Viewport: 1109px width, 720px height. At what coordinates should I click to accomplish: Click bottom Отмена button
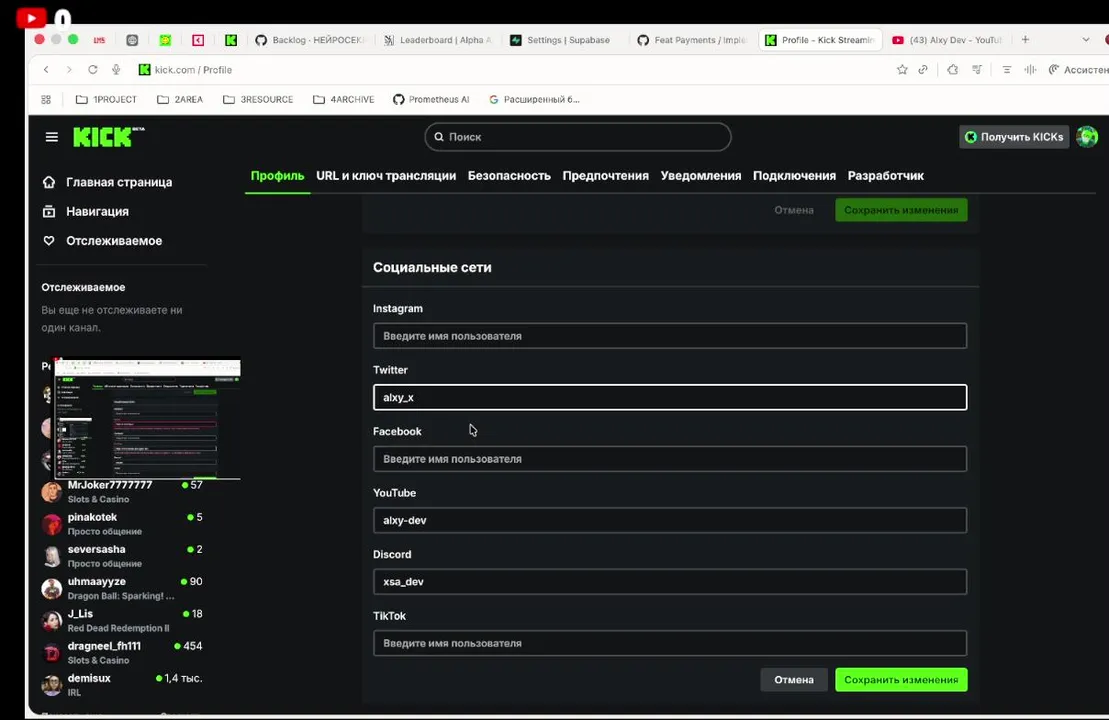pyautogui.click(x=794, y=680)
